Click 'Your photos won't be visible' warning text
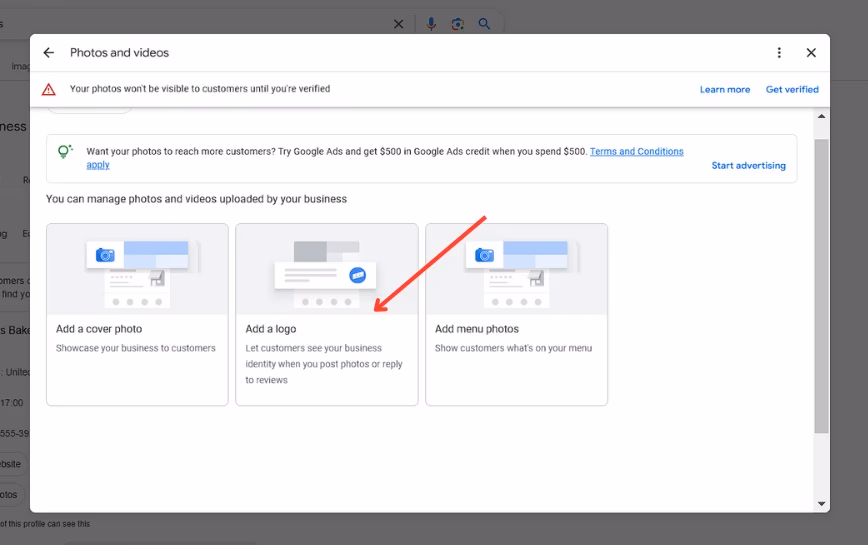 coord(200,89)
